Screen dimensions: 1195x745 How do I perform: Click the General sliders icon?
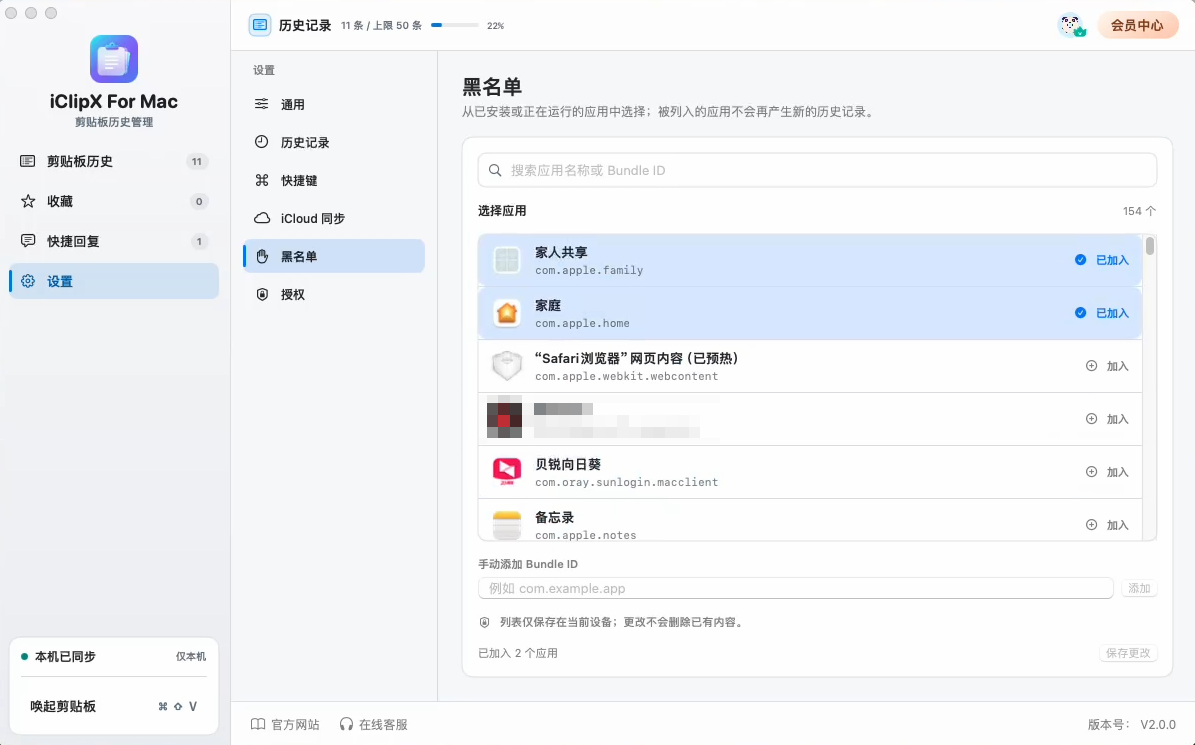[261, 104]
